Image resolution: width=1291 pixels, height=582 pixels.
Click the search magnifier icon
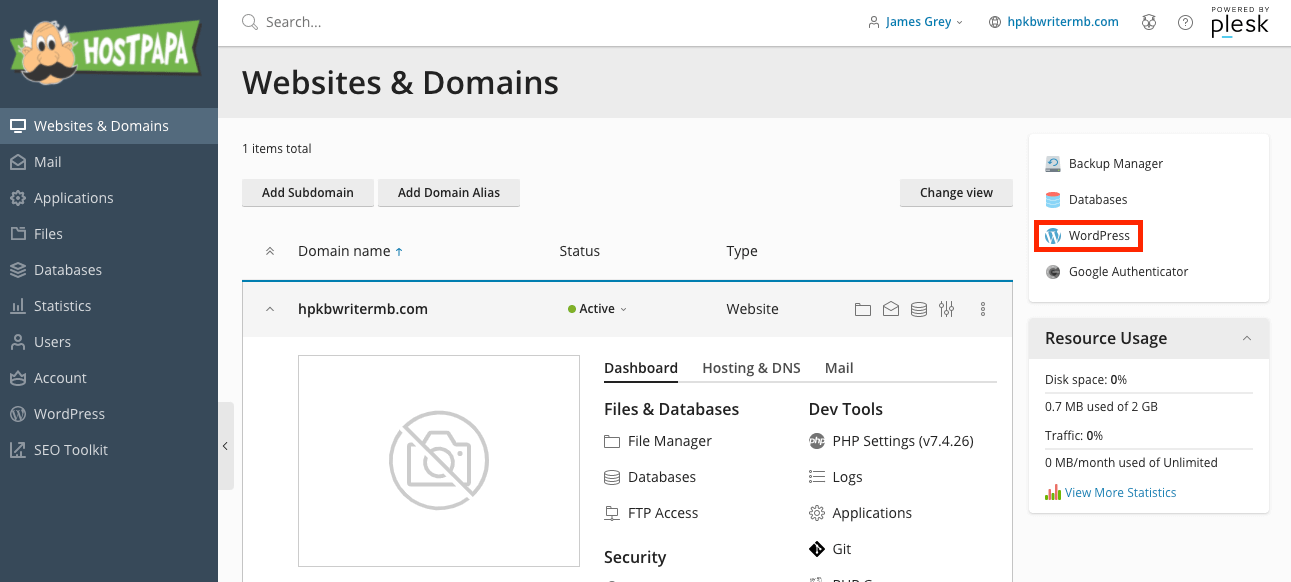(x=248, y=21)
